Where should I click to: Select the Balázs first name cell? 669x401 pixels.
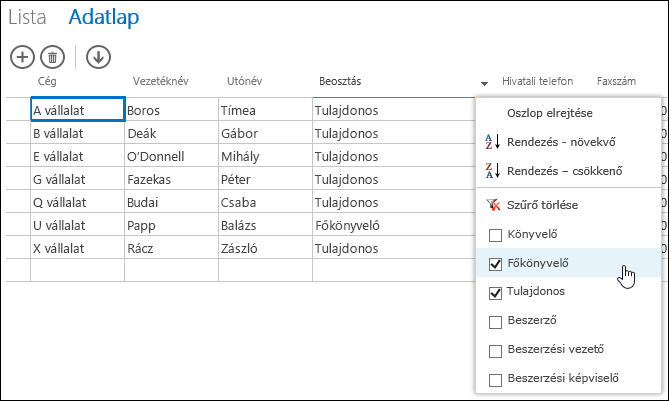(x=265, y=224)
